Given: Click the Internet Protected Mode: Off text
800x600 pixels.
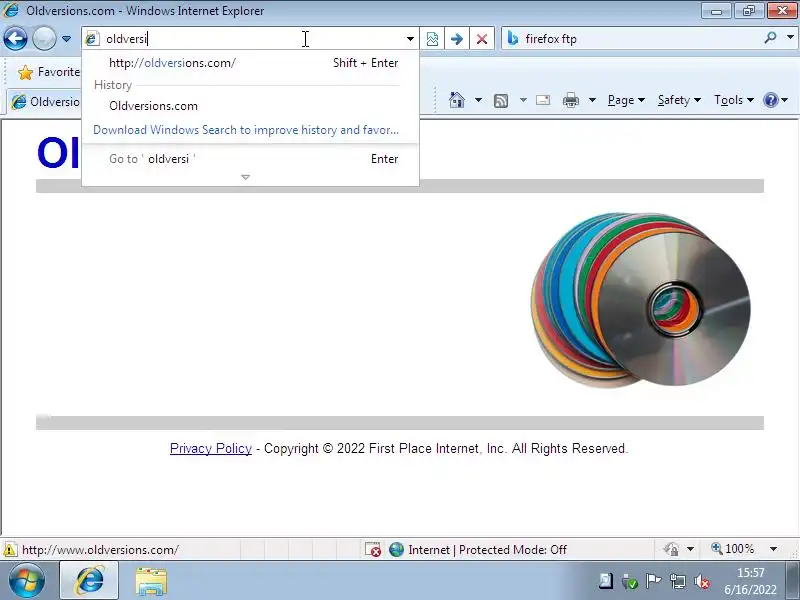Looking at the screenshot, I should click(487, 549).
